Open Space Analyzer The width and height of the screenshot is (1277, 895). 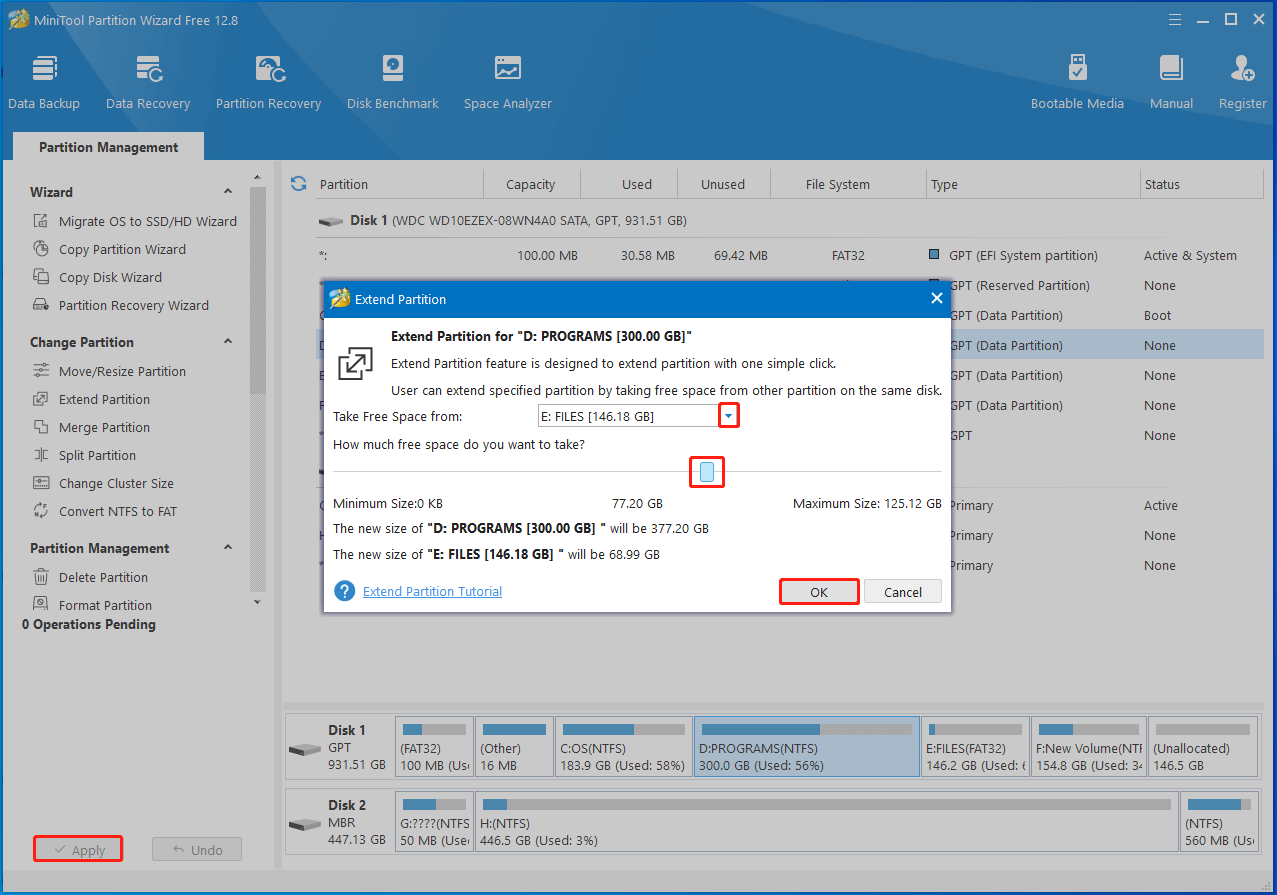(507, 82)
